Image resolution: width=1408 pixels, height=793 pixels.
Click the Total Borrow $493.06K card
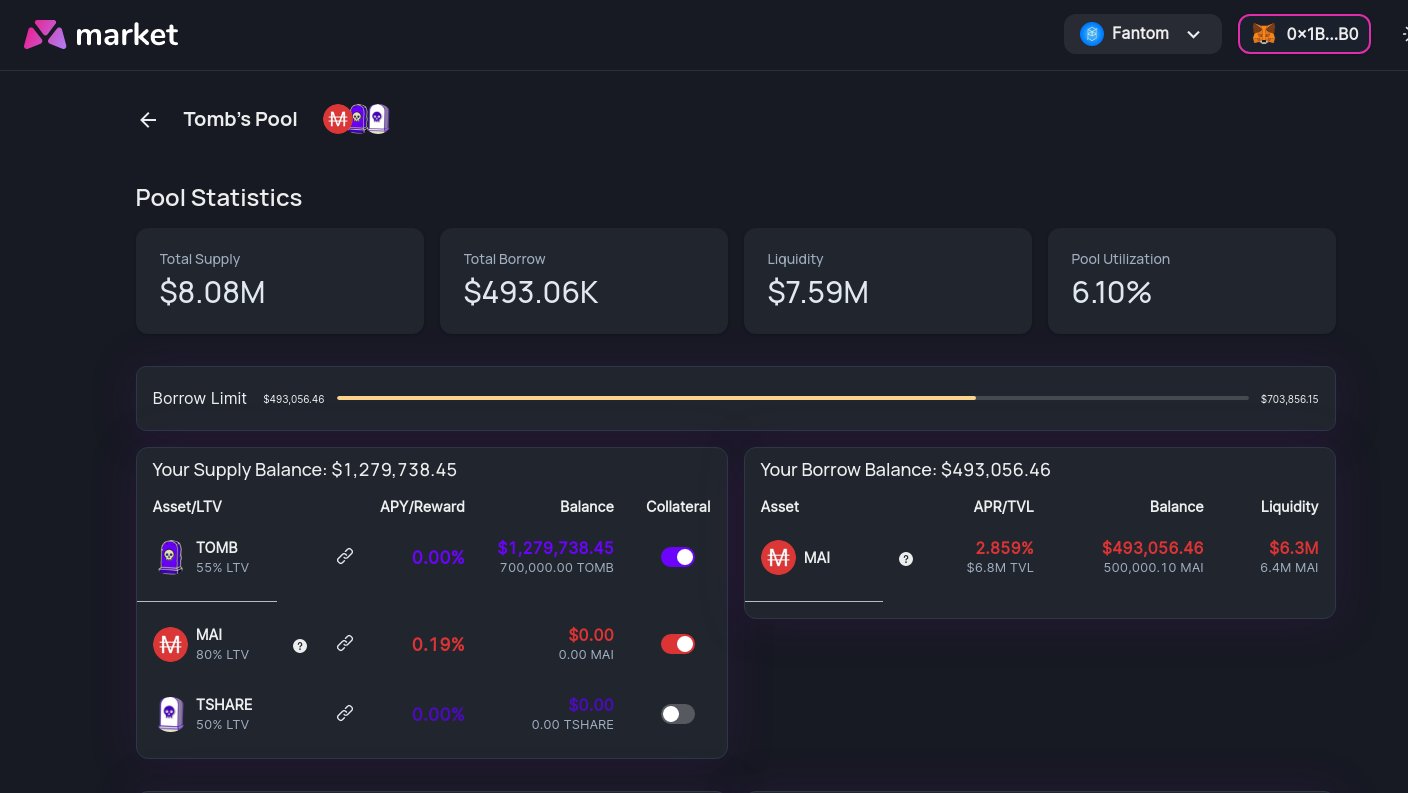point(584,281)
